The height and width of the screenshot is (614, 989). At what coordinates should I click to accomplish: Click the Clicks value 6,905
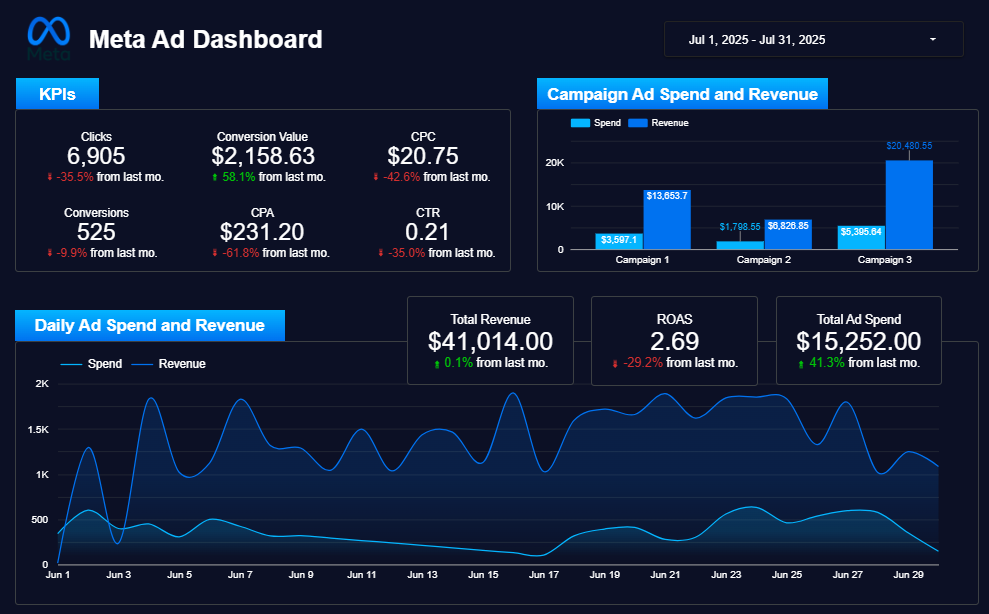click(96, 156)
